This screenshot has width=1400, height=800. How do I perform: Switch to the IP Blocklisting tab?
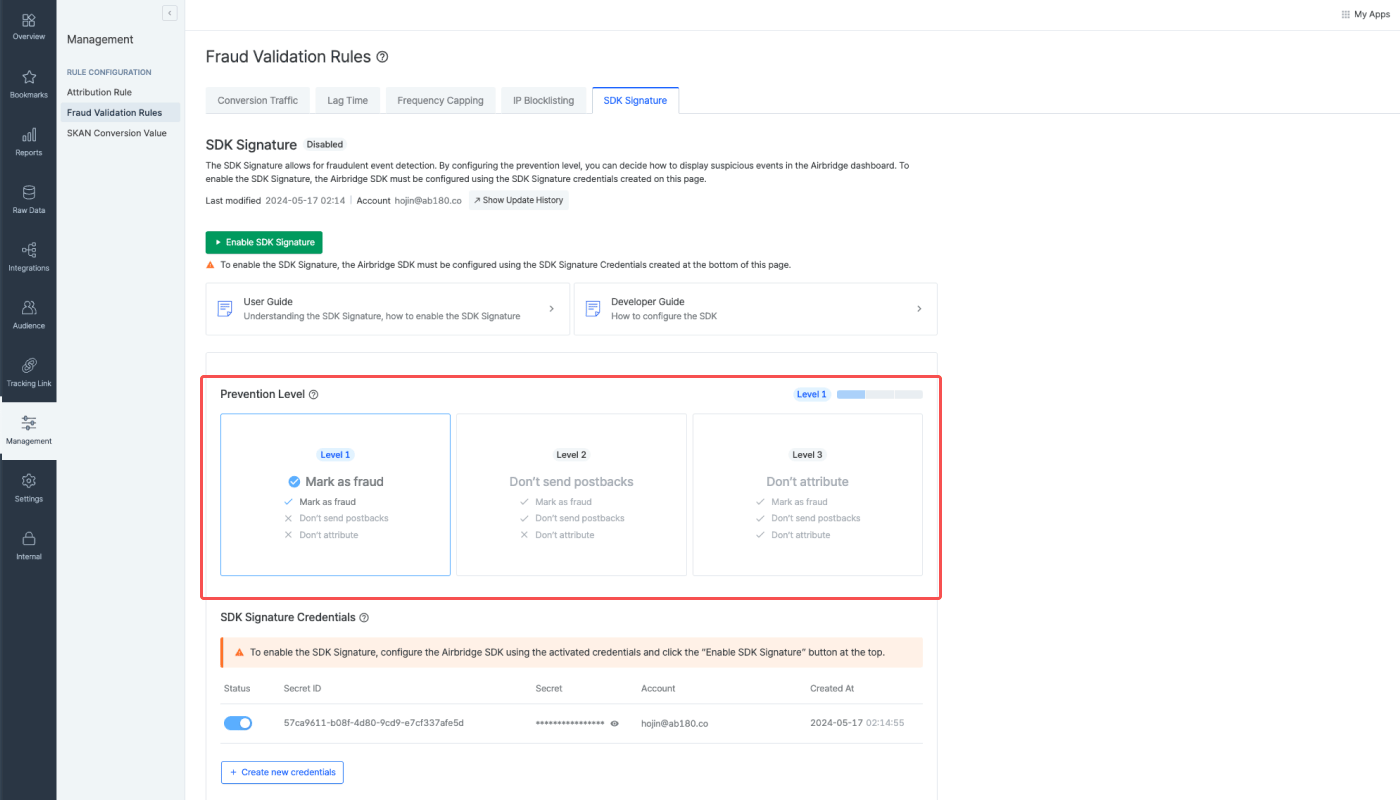(x=544, y=100)
